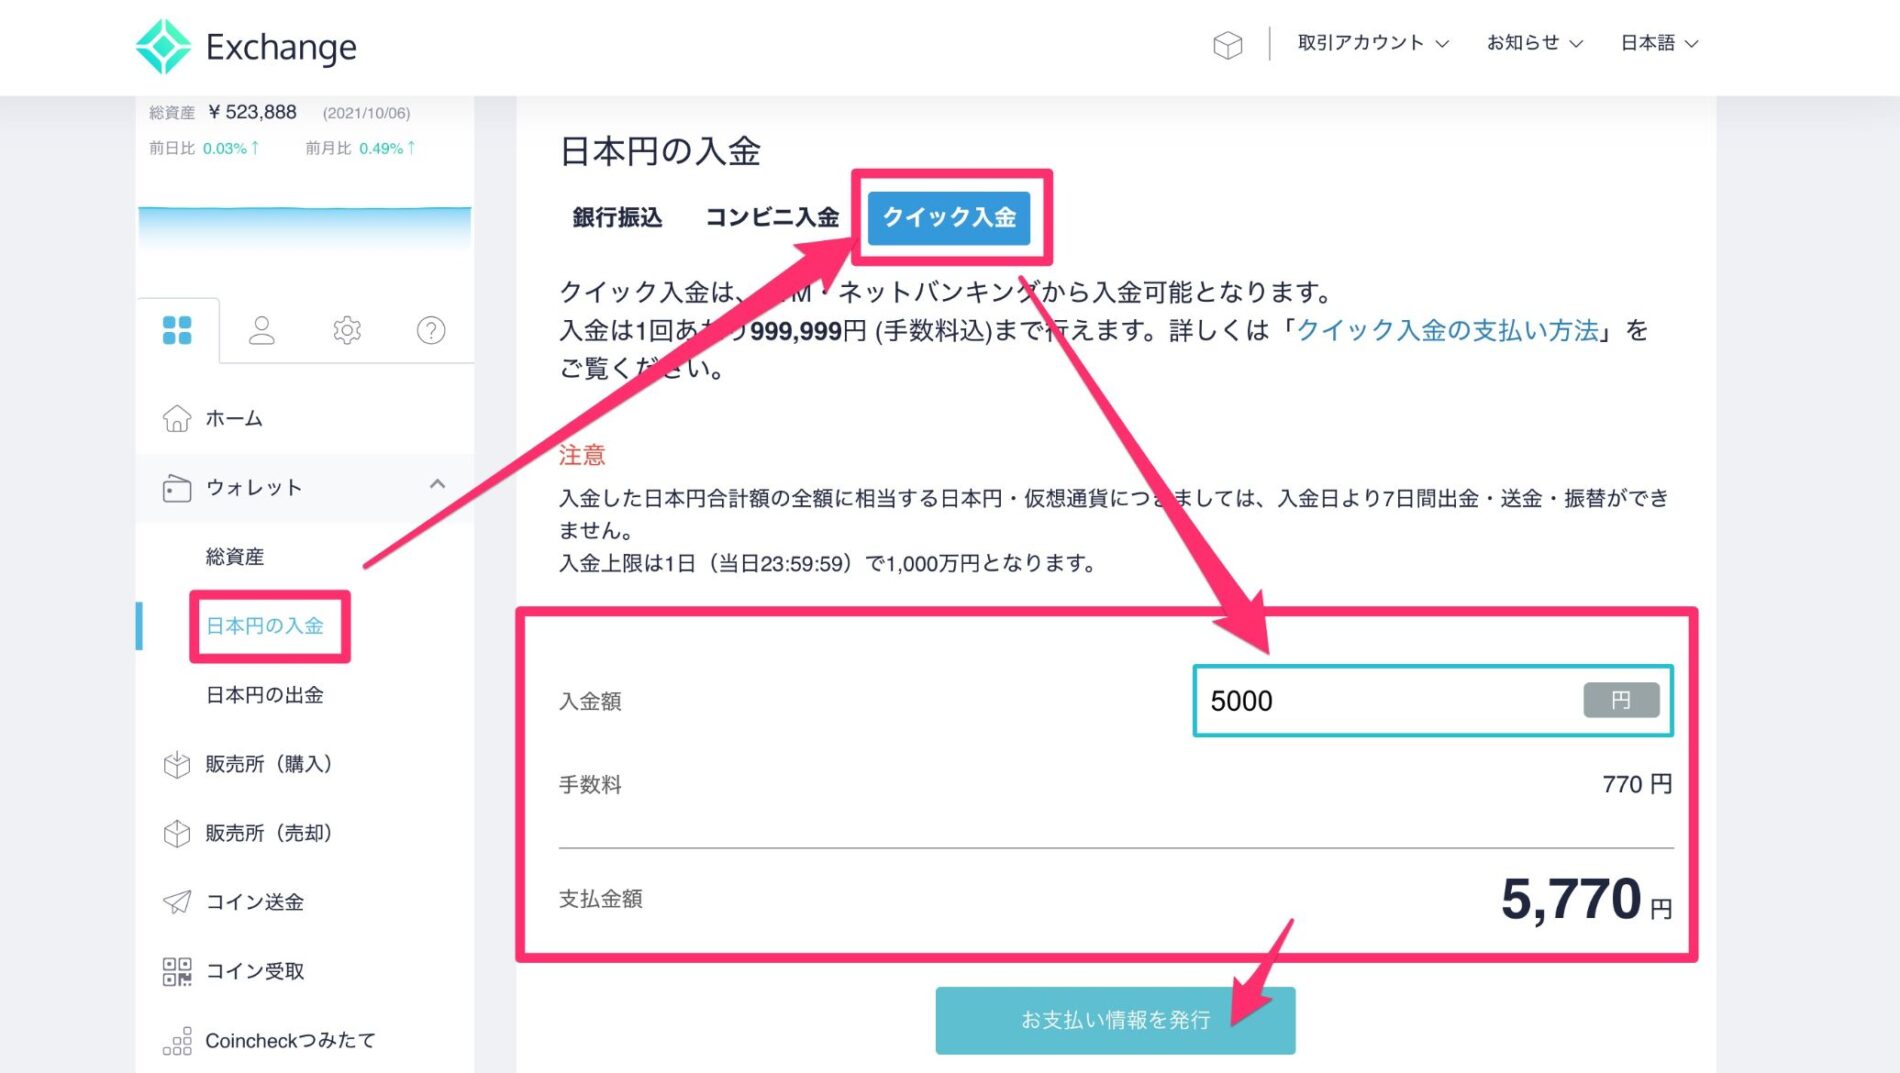Open the settings gear tab icon
Screen dimensions: 1900x1073
click(347, 330)
